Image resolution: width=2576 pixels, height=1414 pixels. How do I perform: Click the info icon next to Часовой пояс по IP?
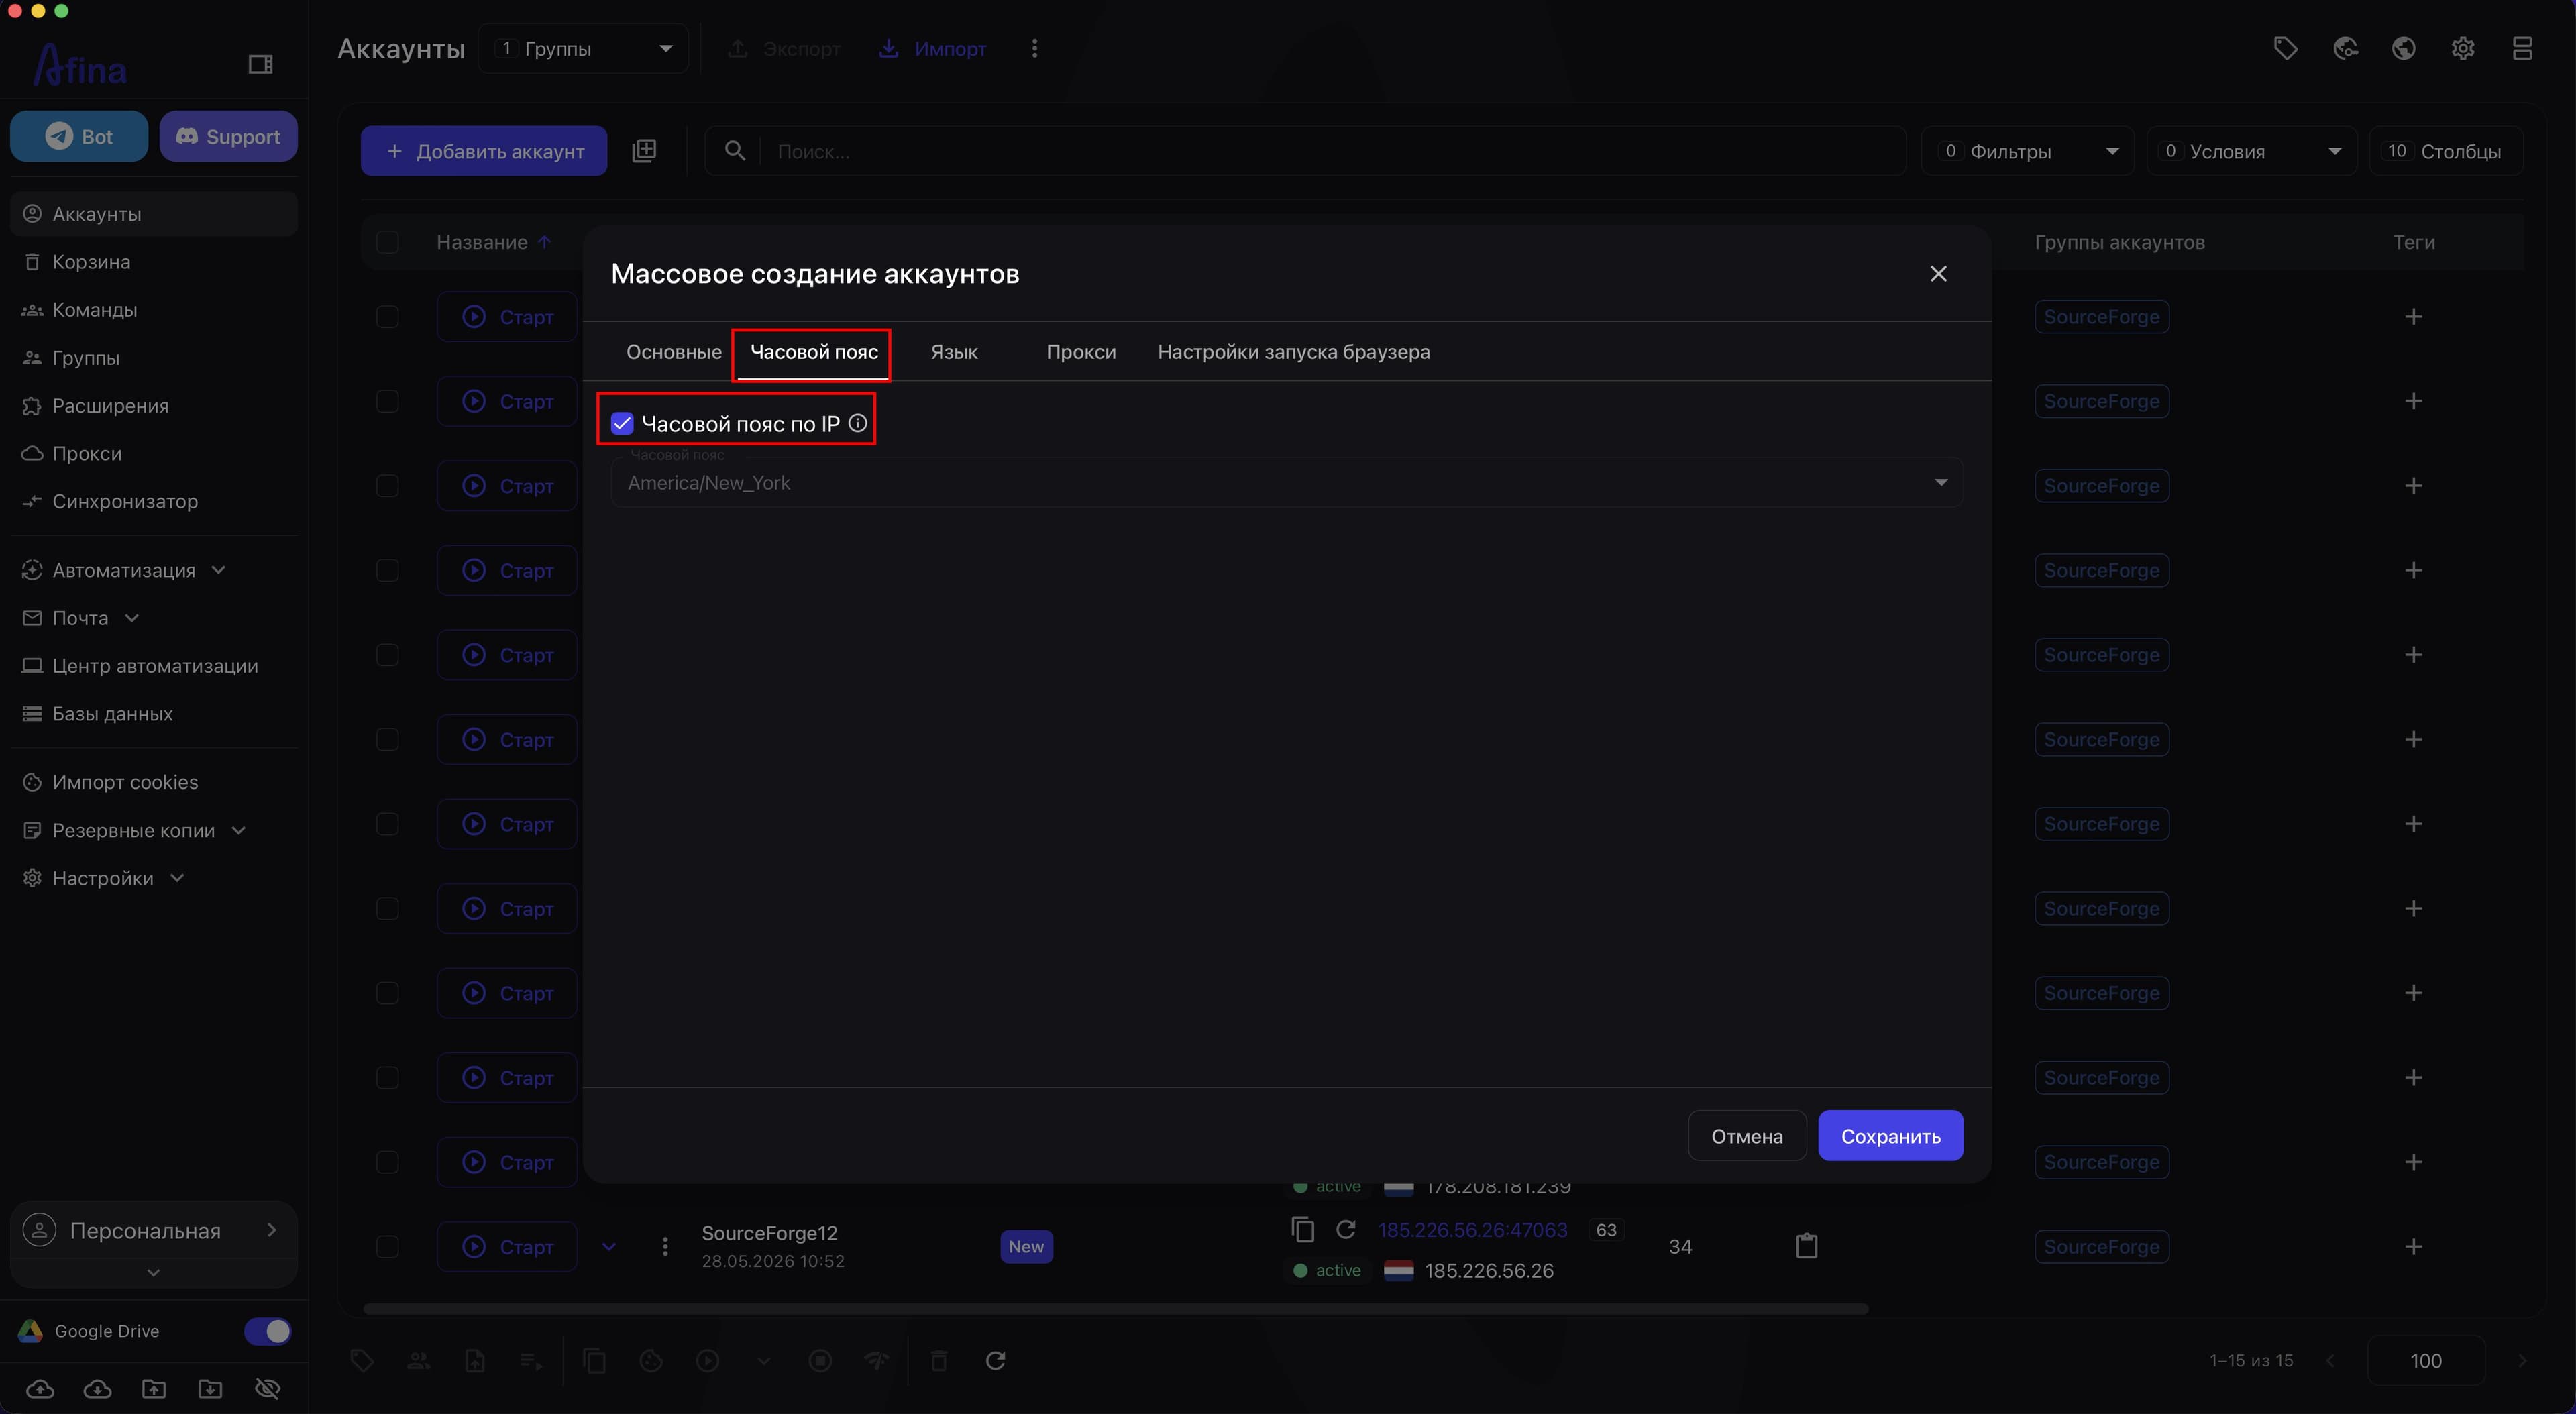(858, 423)
